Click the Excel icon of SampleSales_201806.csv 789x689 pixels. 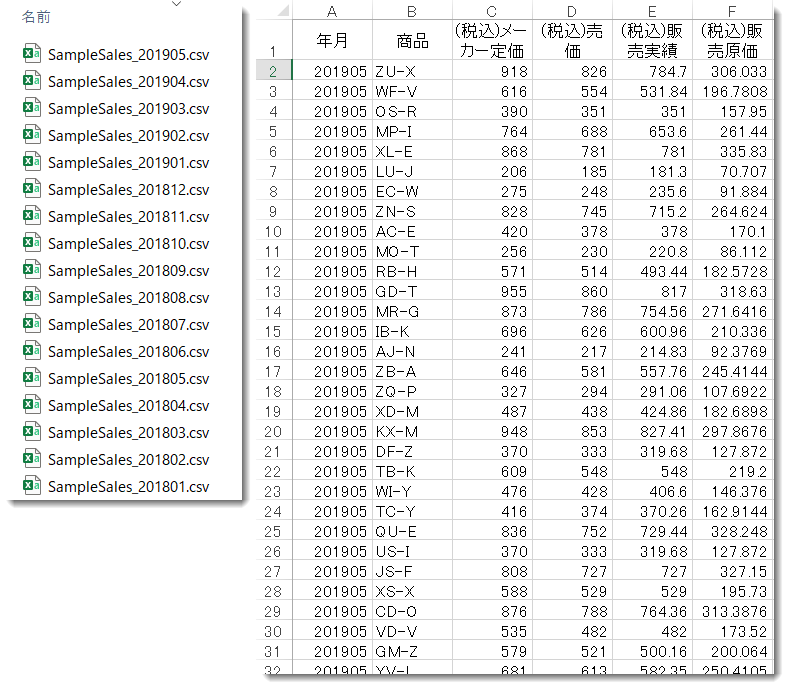tap(32, 350)
